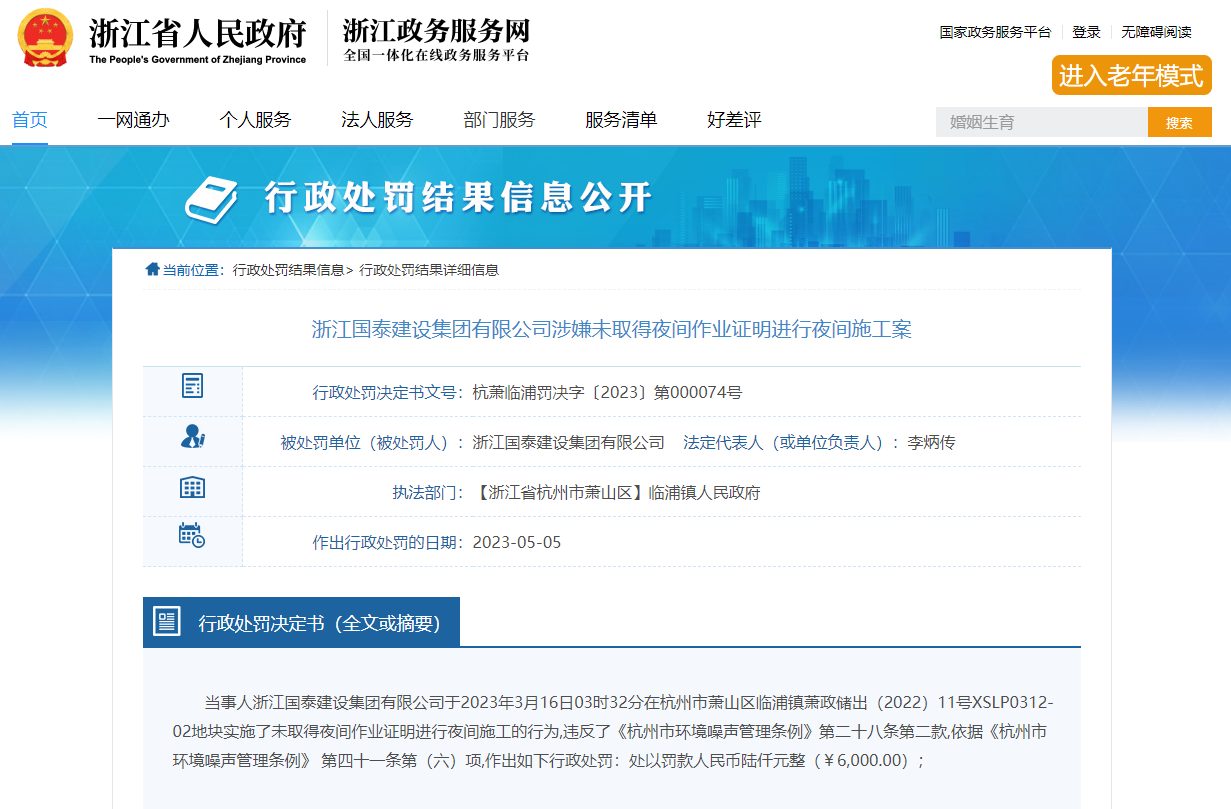The image size is (1231, 809).
Task: Click the 婚姻生育 search input field
Action: [x=1040, y=121]
